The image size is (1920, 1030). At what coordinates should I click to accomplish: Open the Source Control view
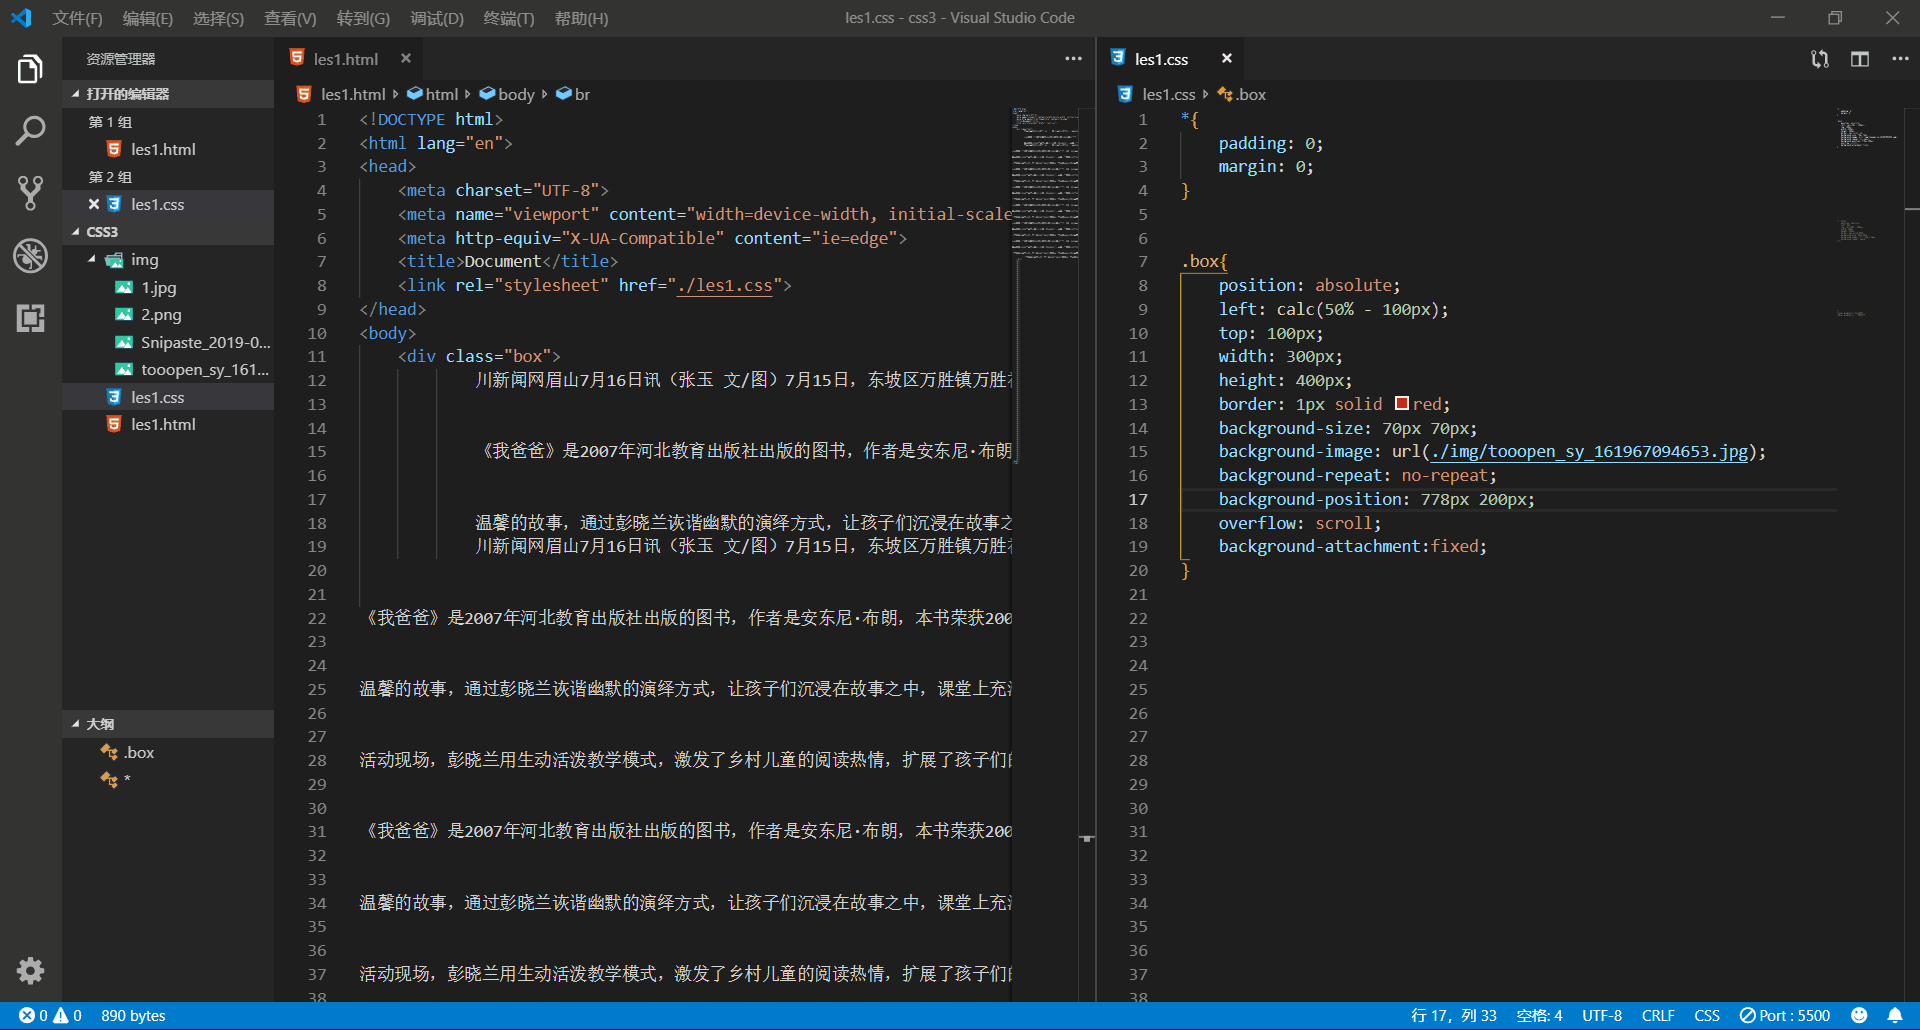pos(30,192)
